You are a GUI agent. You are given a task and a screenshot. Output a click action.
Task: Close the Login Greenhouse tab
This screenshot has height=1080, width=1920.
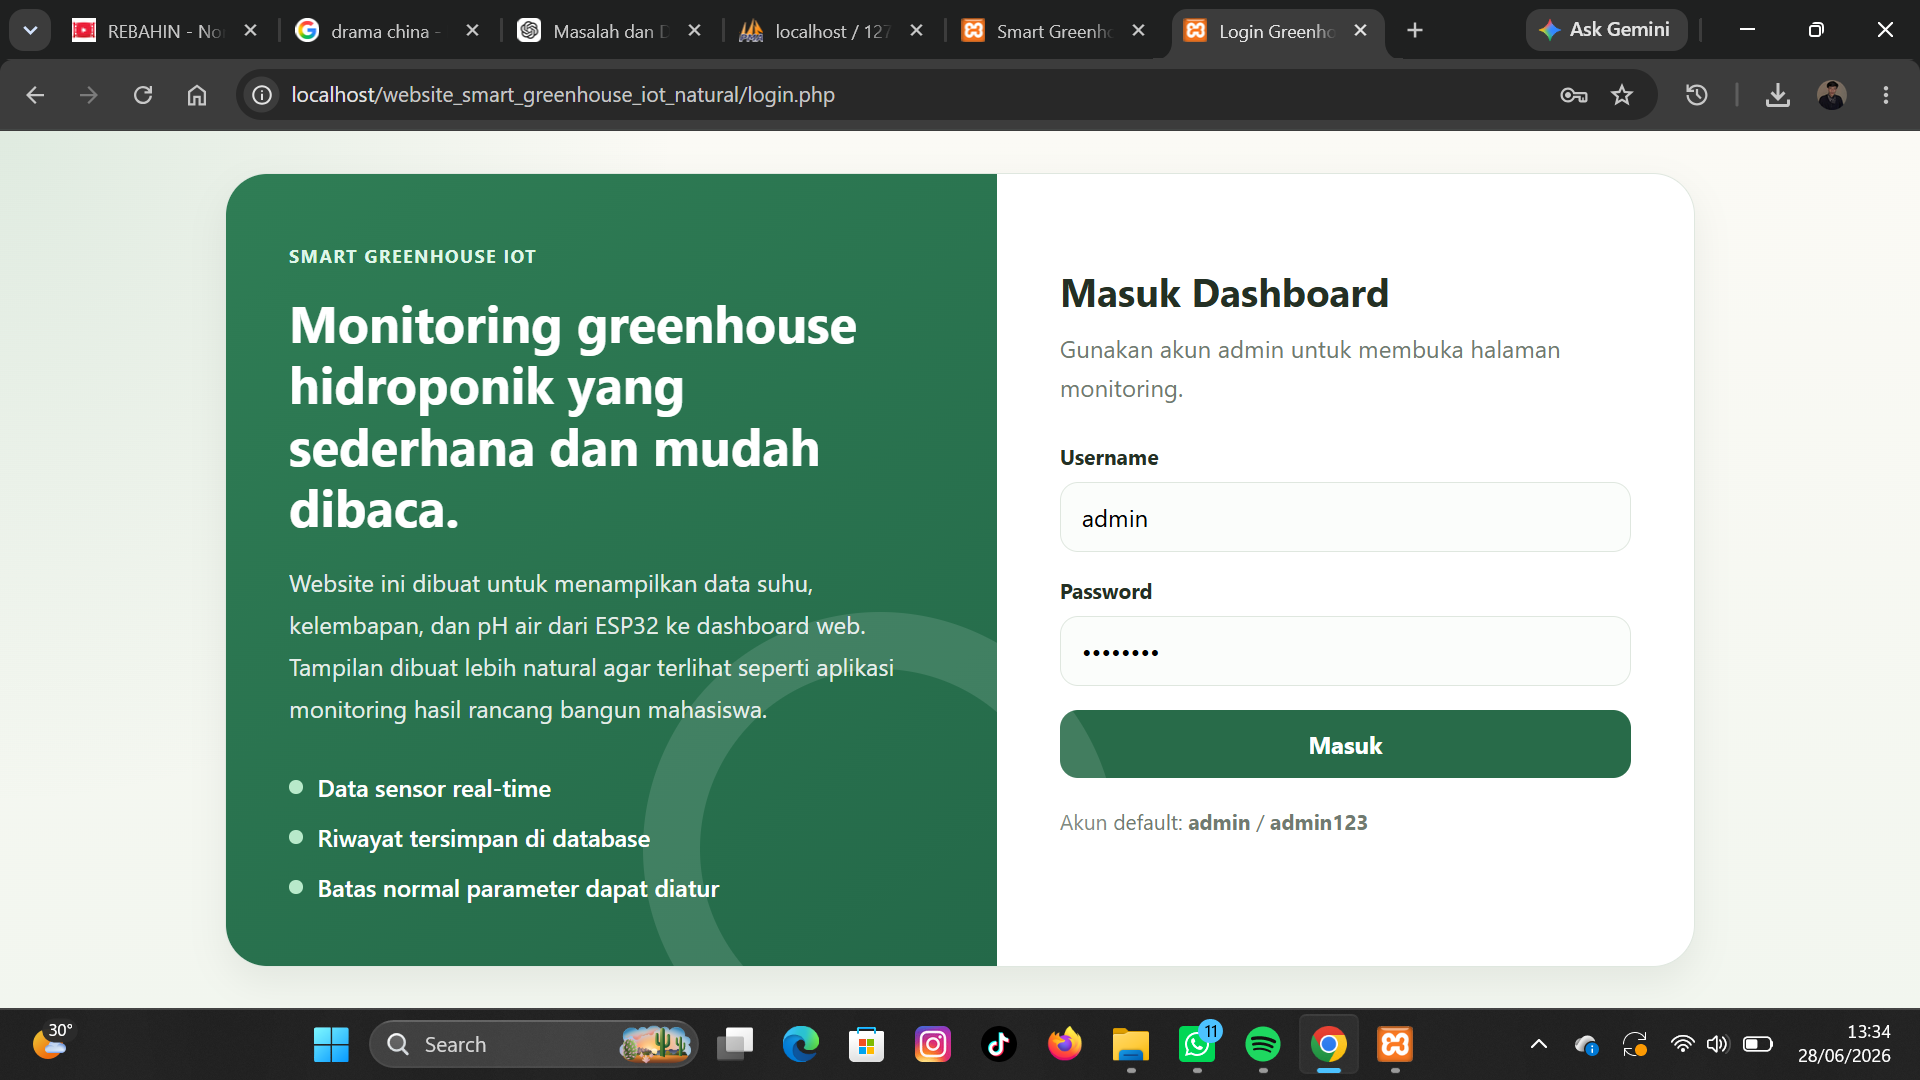tap(1361, 31)
